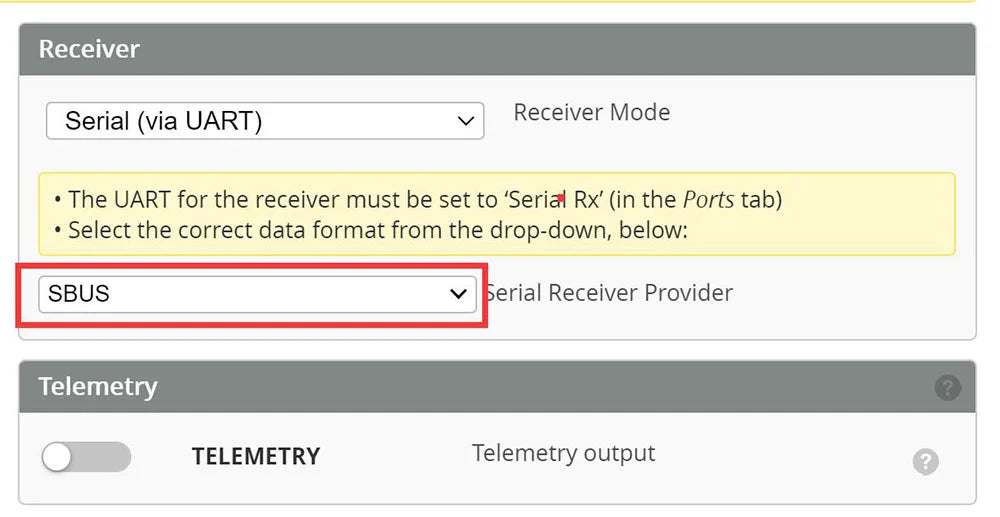
Task: Enable the TELEMETRY toggle switch
Action: [x=86, y=457]
